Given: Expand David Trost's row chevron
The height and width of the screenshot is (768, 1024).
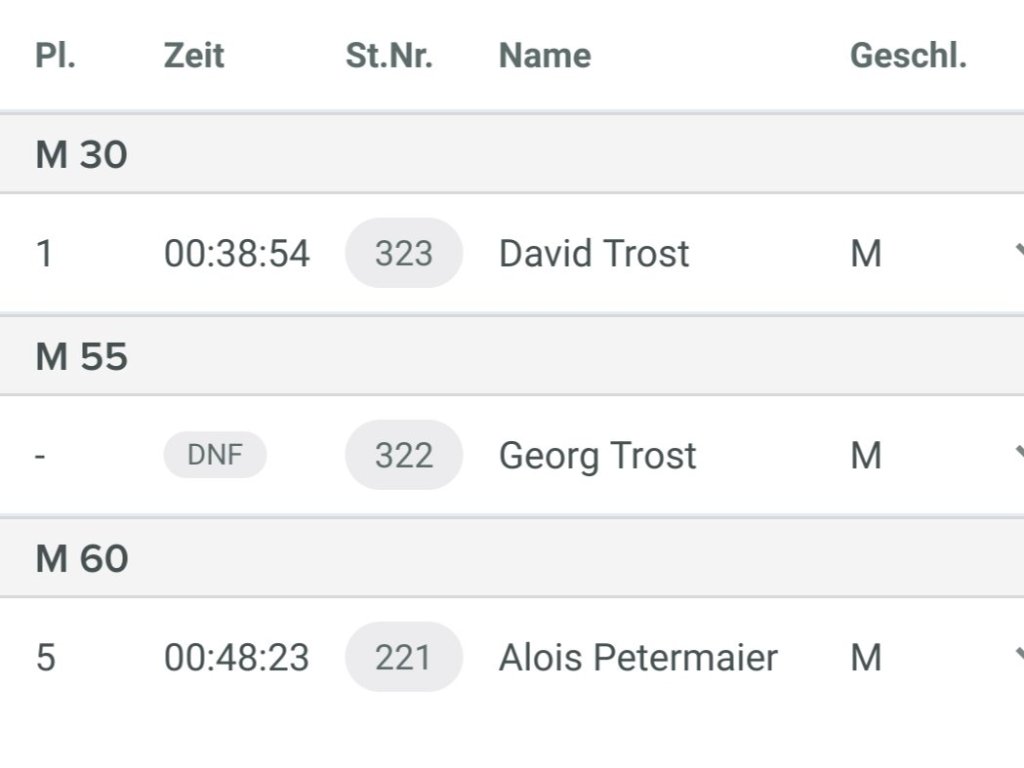Looking at the screenshot, I should (x=1018, y=252).
